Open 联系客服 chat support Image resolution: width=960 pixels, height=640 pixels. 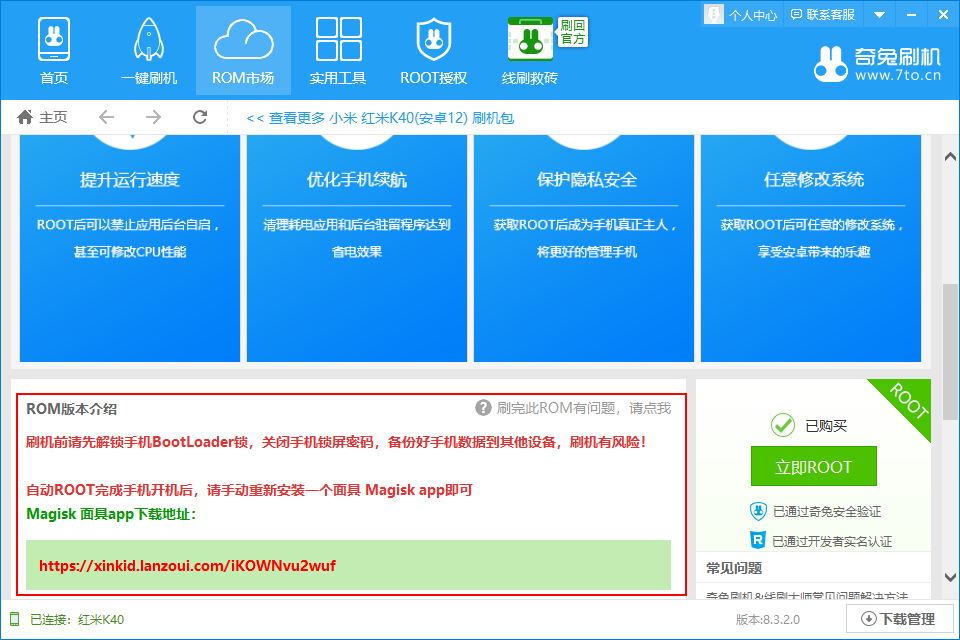pyautogui.click(x=822, y=15)
